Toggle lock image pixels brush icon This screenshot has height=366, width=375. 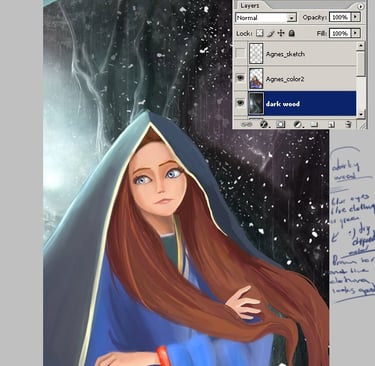click(x=271, y=33)
